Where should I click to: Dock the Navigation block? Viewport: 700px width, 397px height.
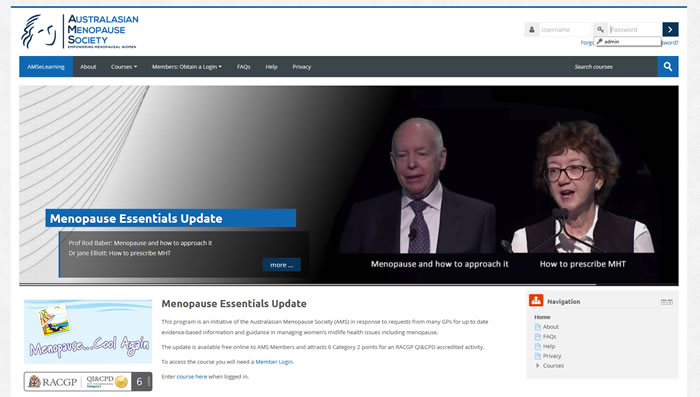click(670, 302)
